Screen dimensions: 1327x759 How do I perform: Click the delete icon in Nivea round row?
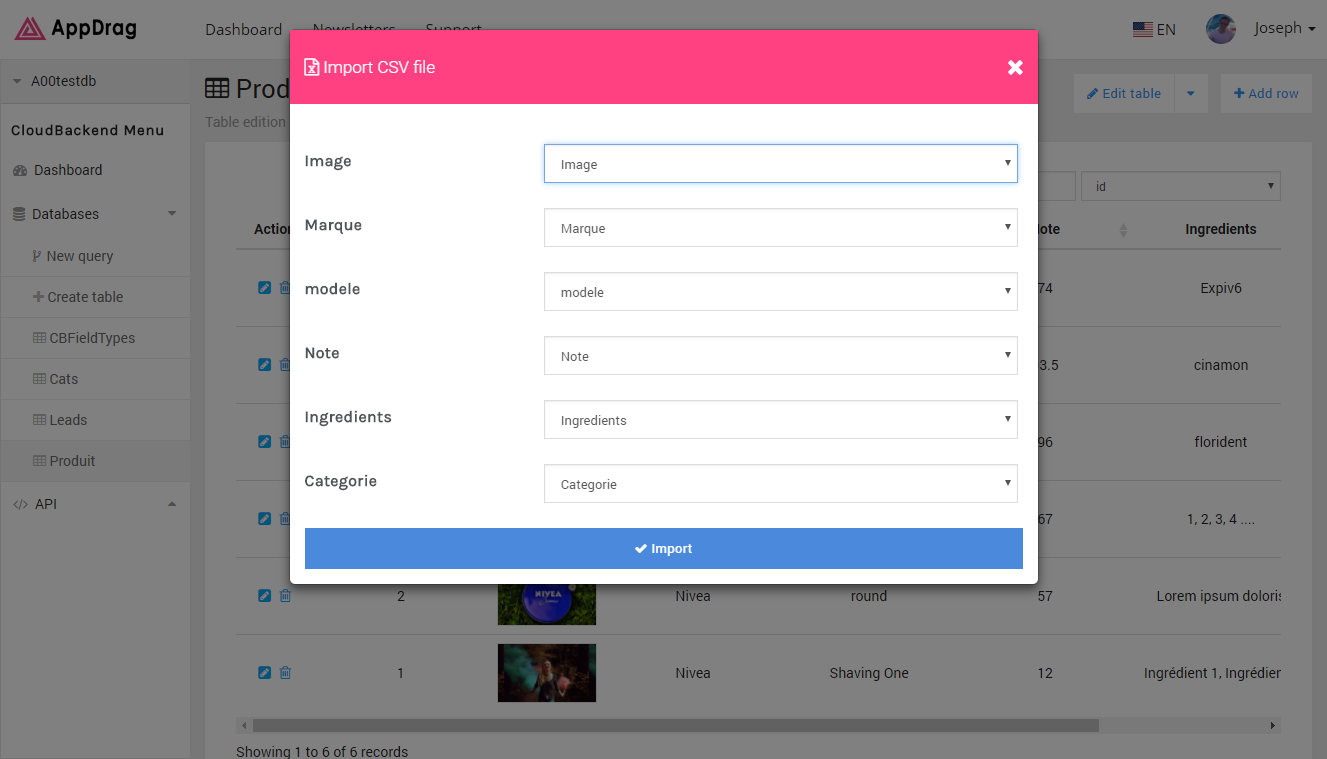pyautogui.click(x=285, y=596)
